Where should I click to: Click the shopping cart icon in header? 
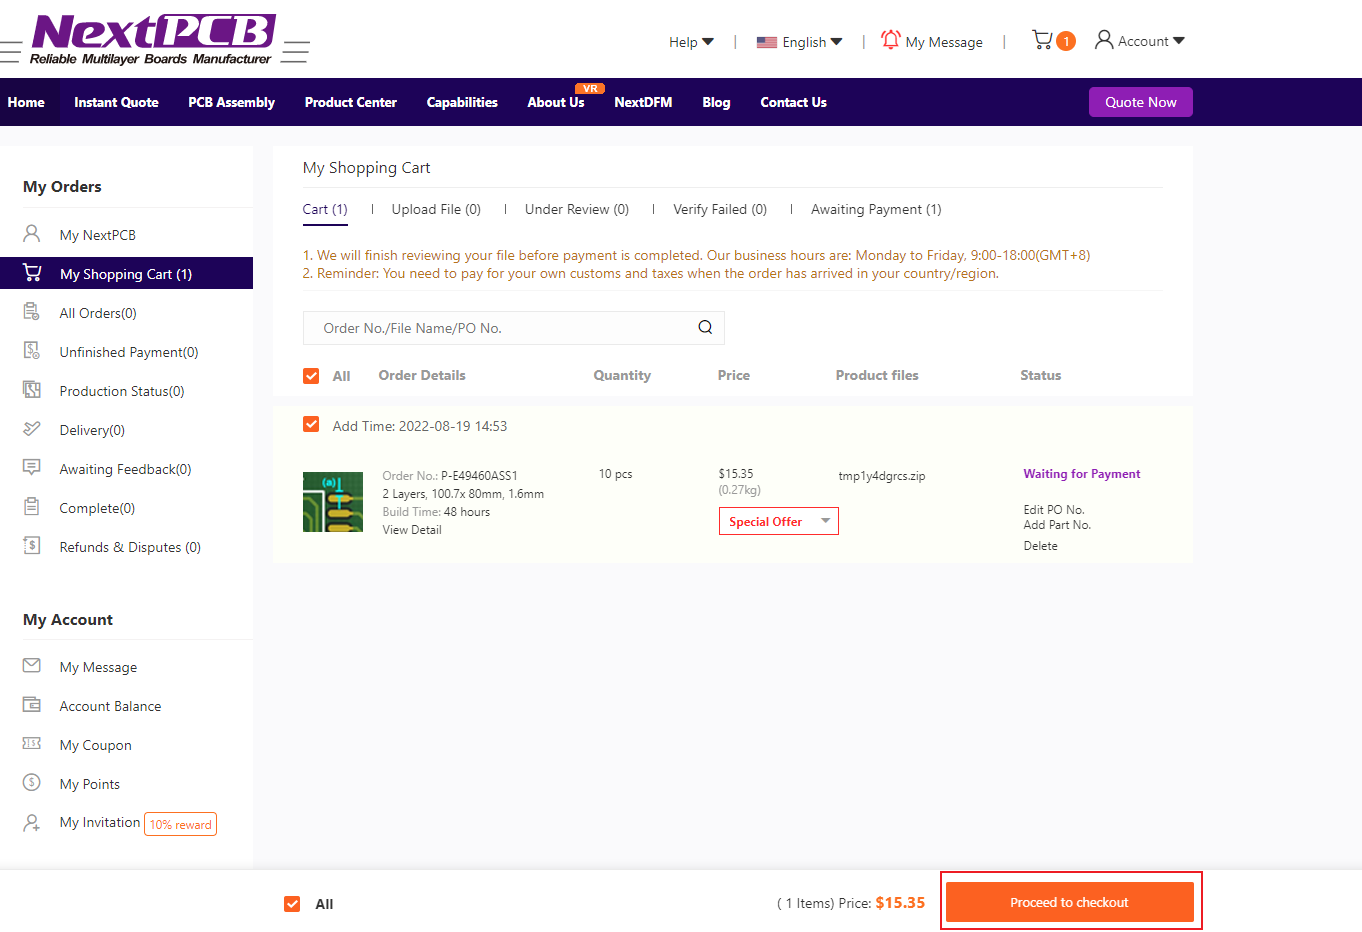pos(1043,40)
